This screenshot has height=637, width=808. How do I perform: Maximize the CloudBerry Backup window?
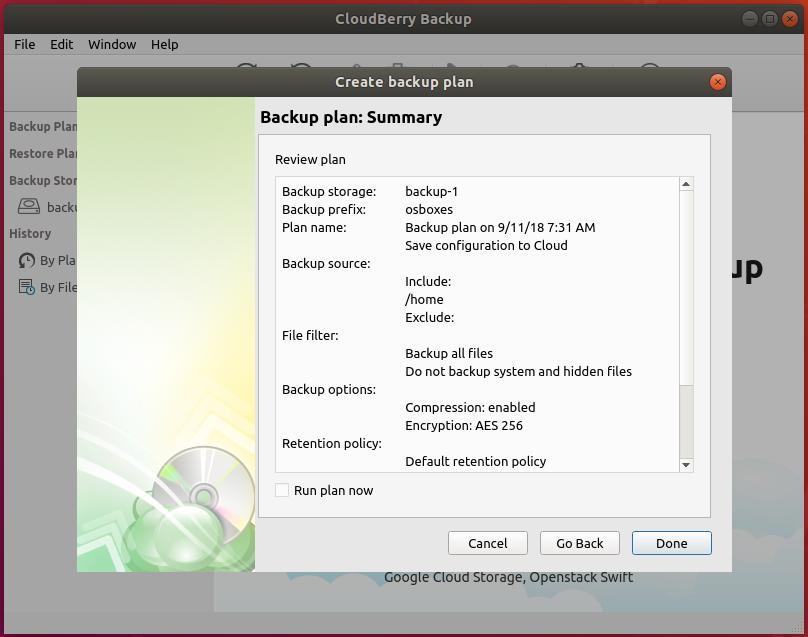click(769, 19)
